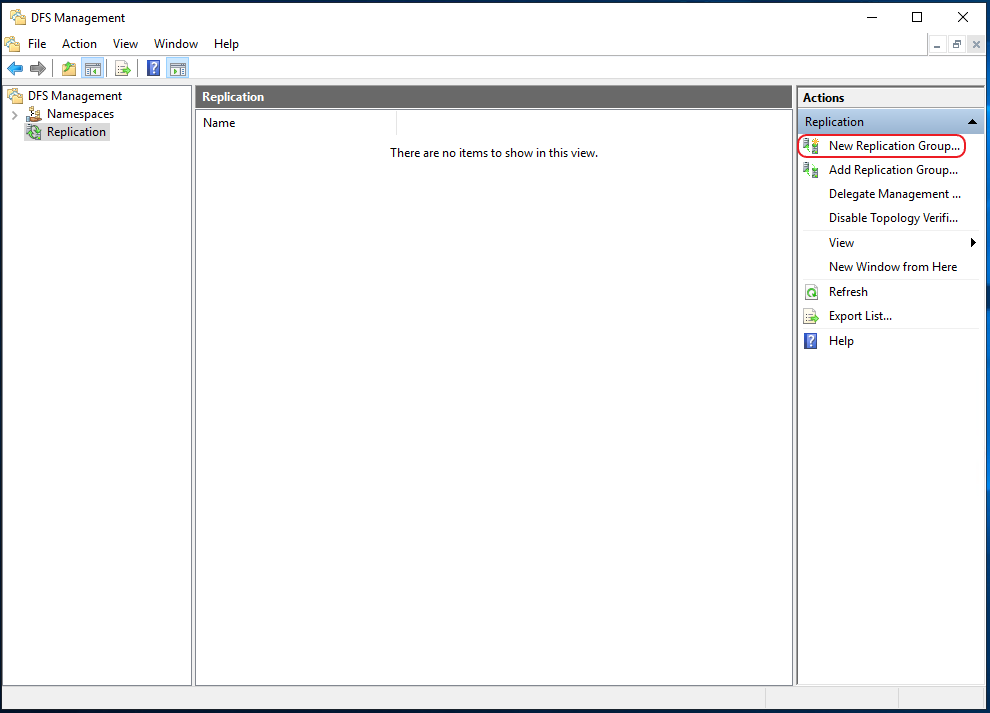This screenshot has height=713, width=990.
Task: Click the blue Help icon in Actions
Action: point(811,341)
